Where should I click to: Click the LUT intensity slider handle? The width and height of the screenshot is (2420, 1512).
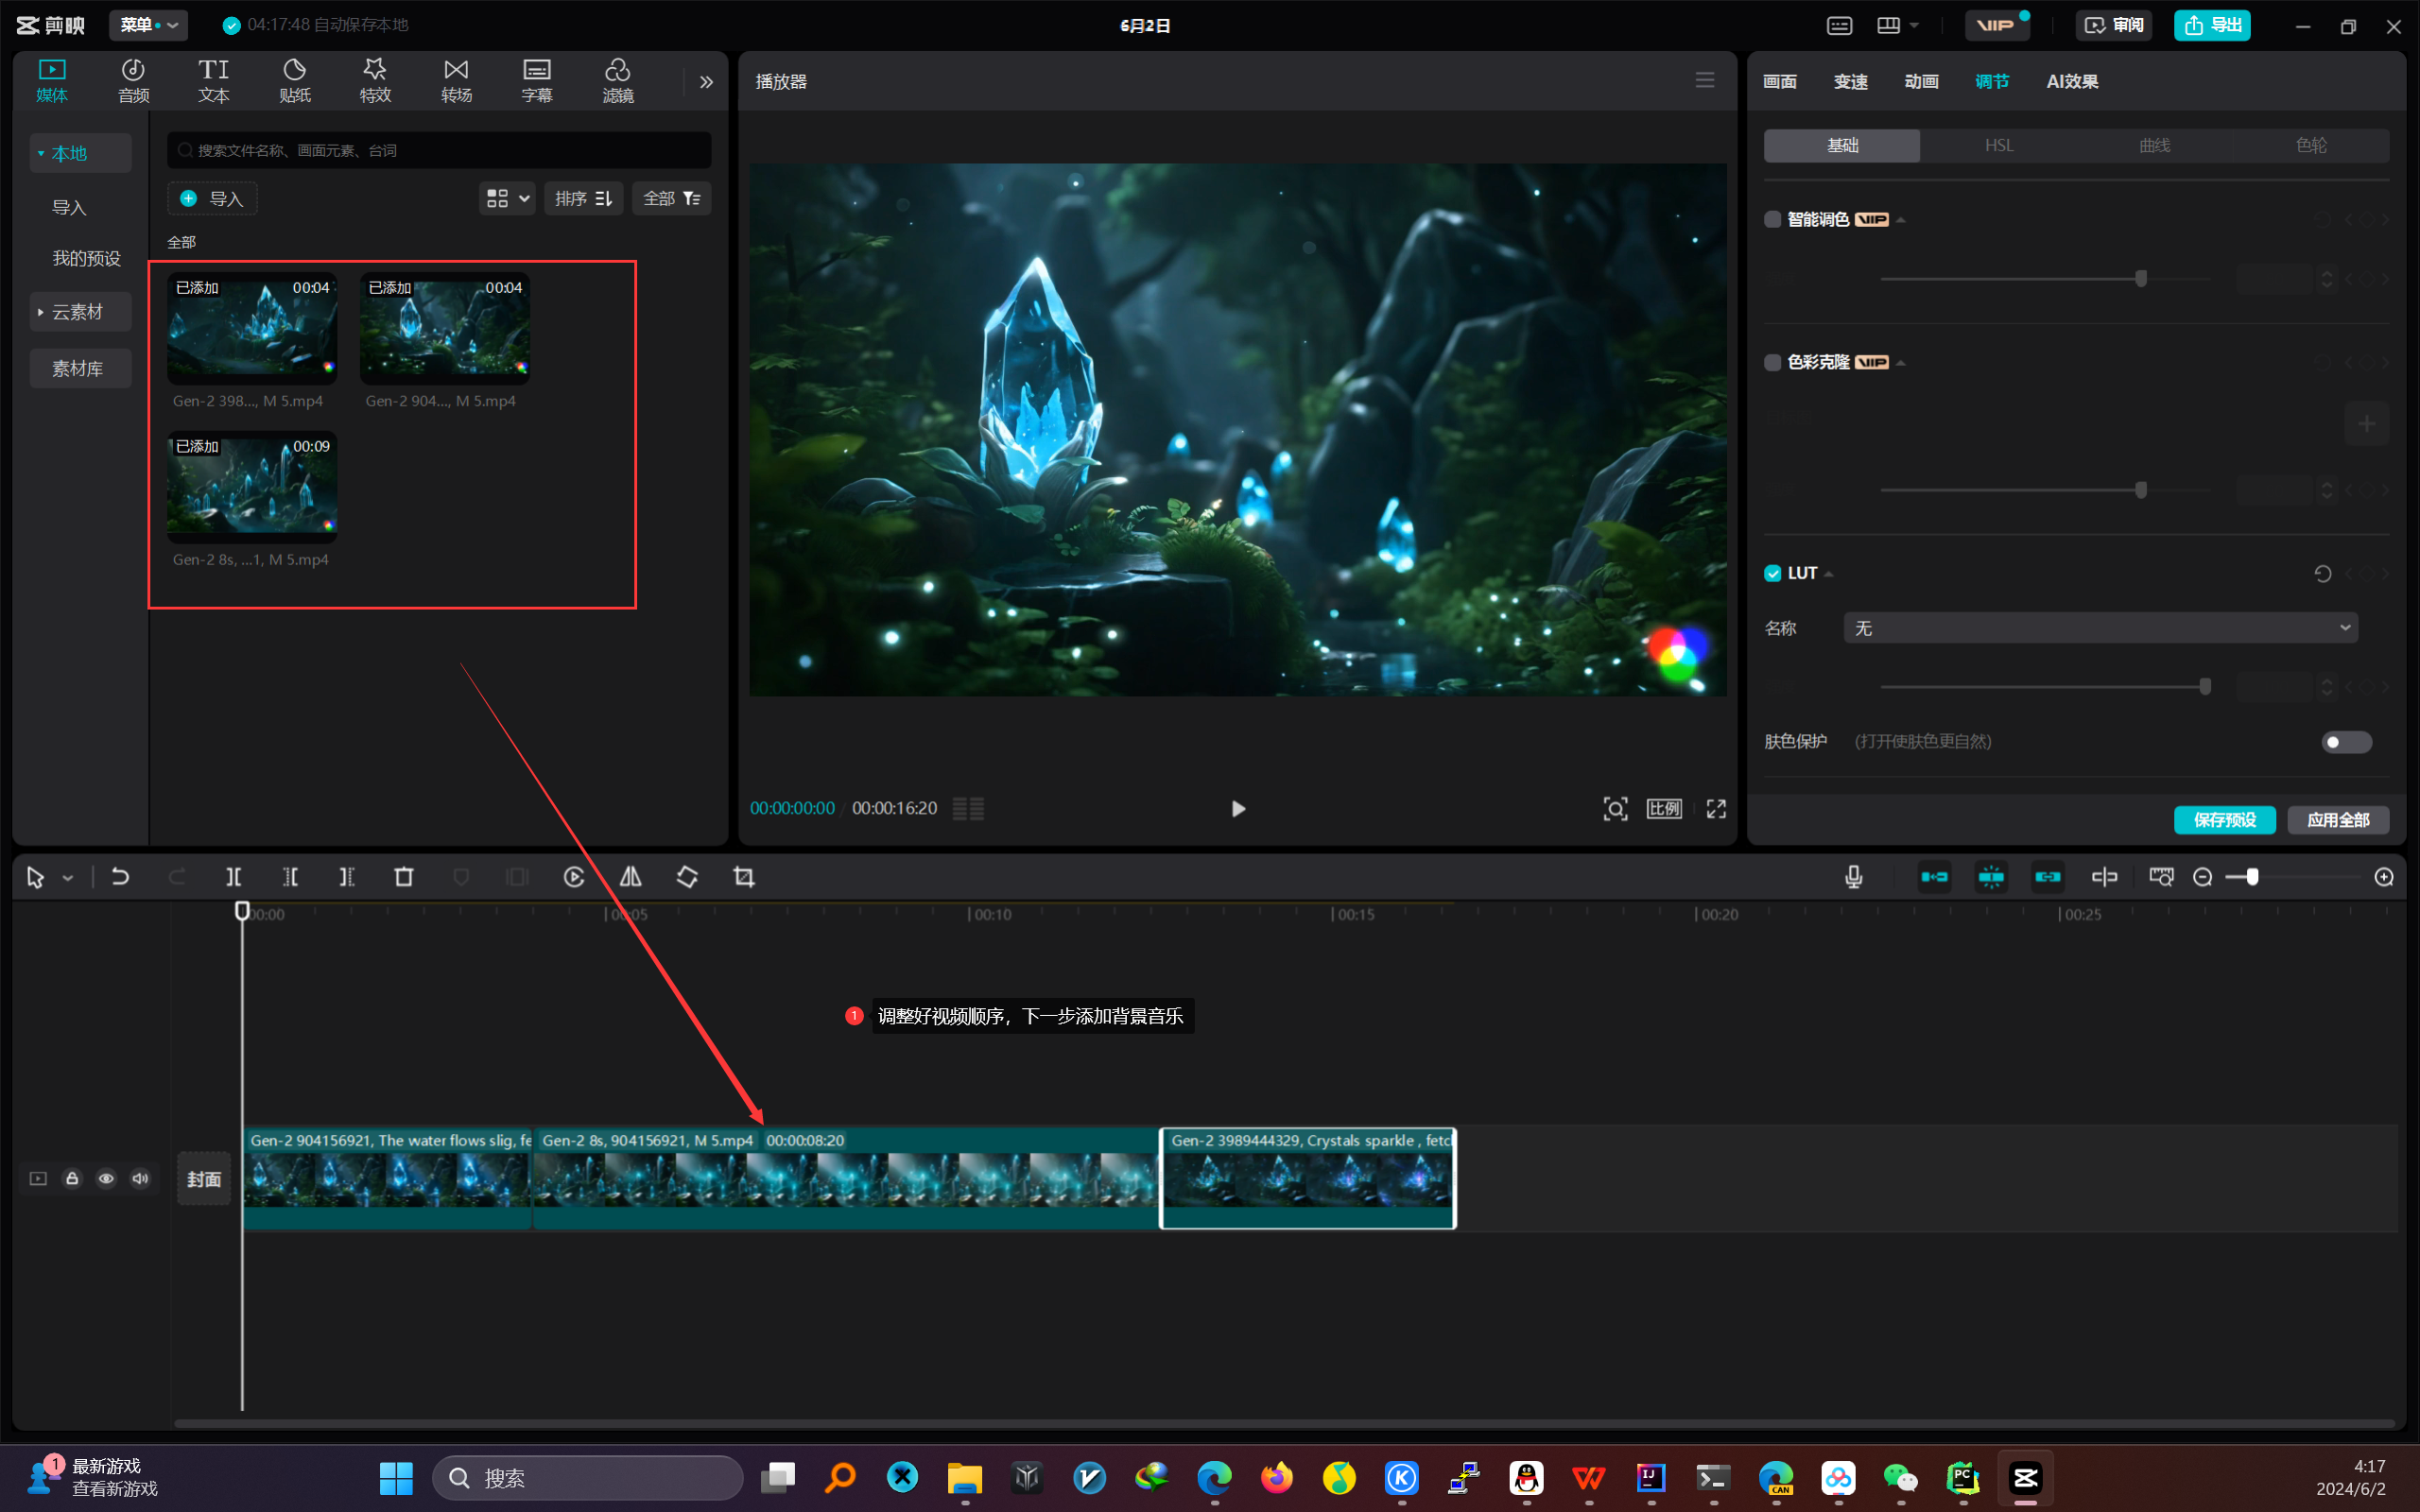click(2204, 687)
